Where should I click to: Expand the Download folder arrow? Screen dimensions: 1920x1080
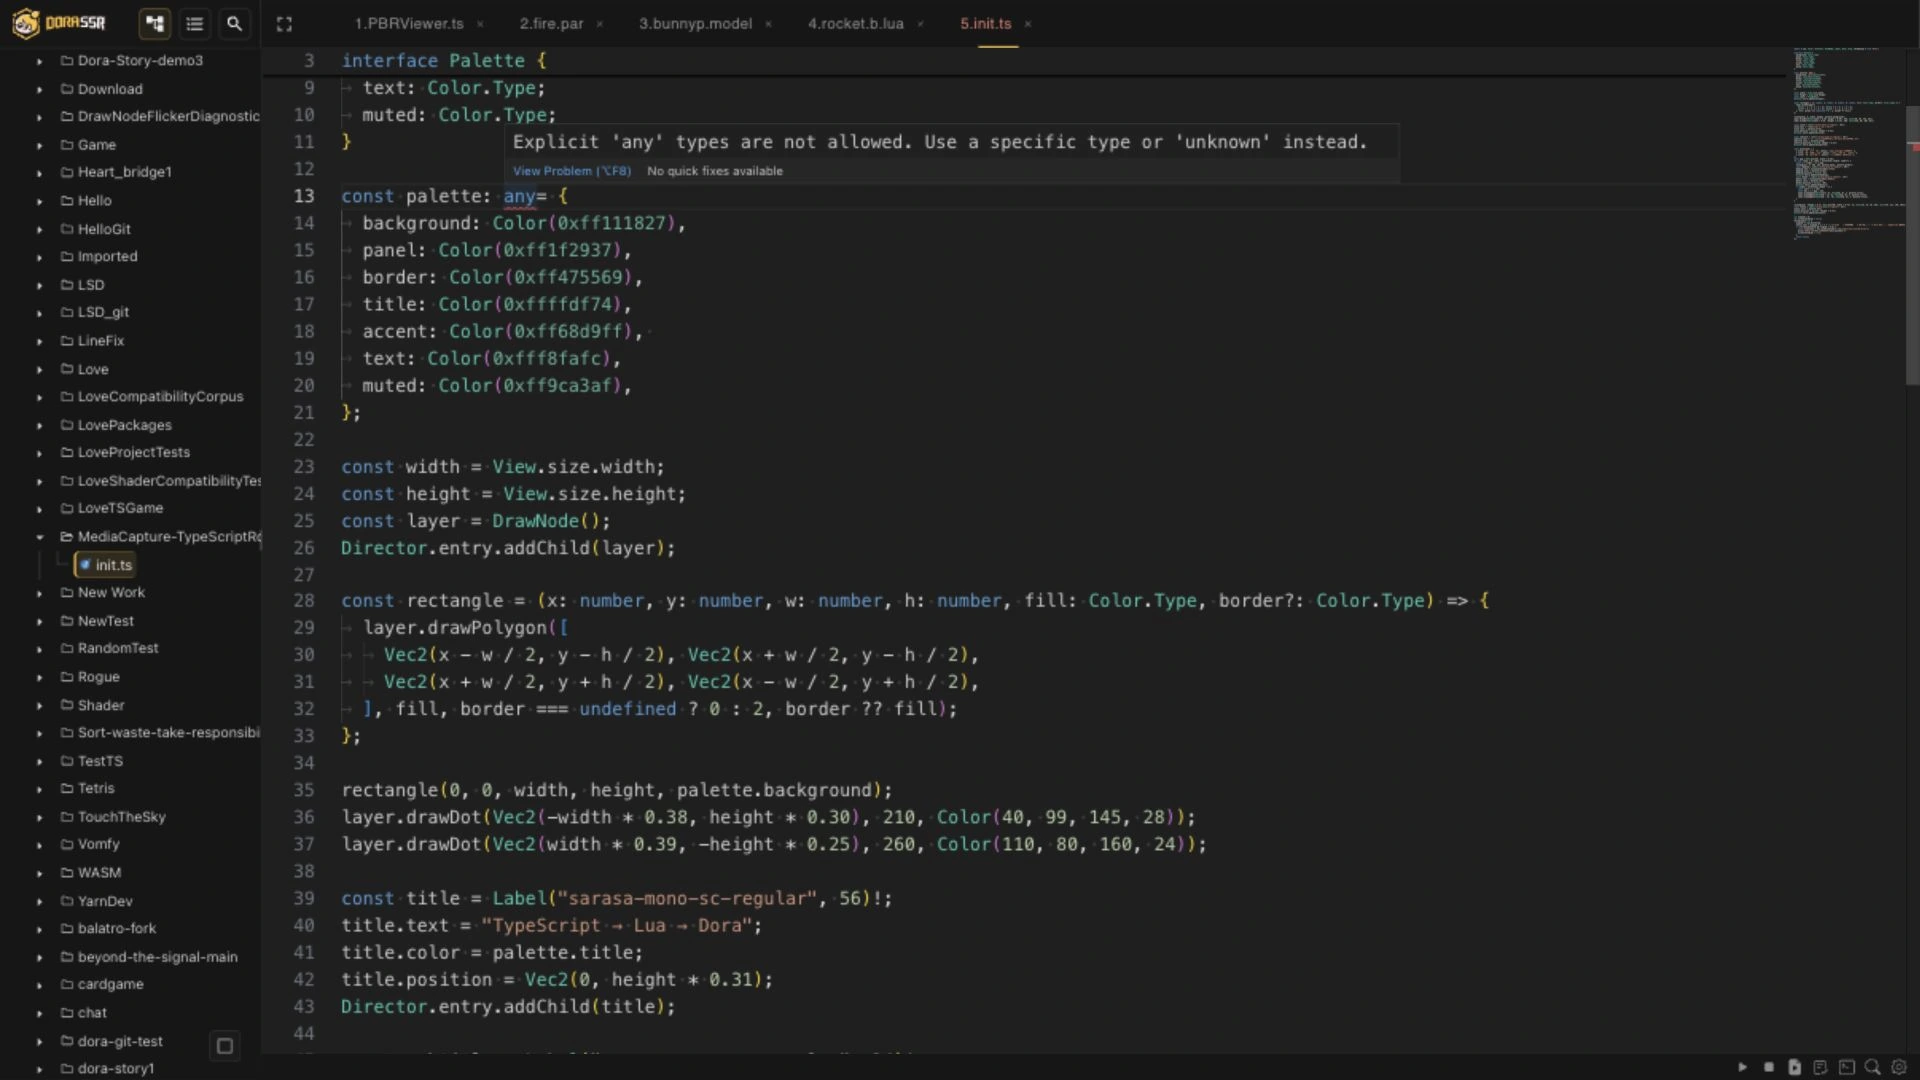click(39, 89)
